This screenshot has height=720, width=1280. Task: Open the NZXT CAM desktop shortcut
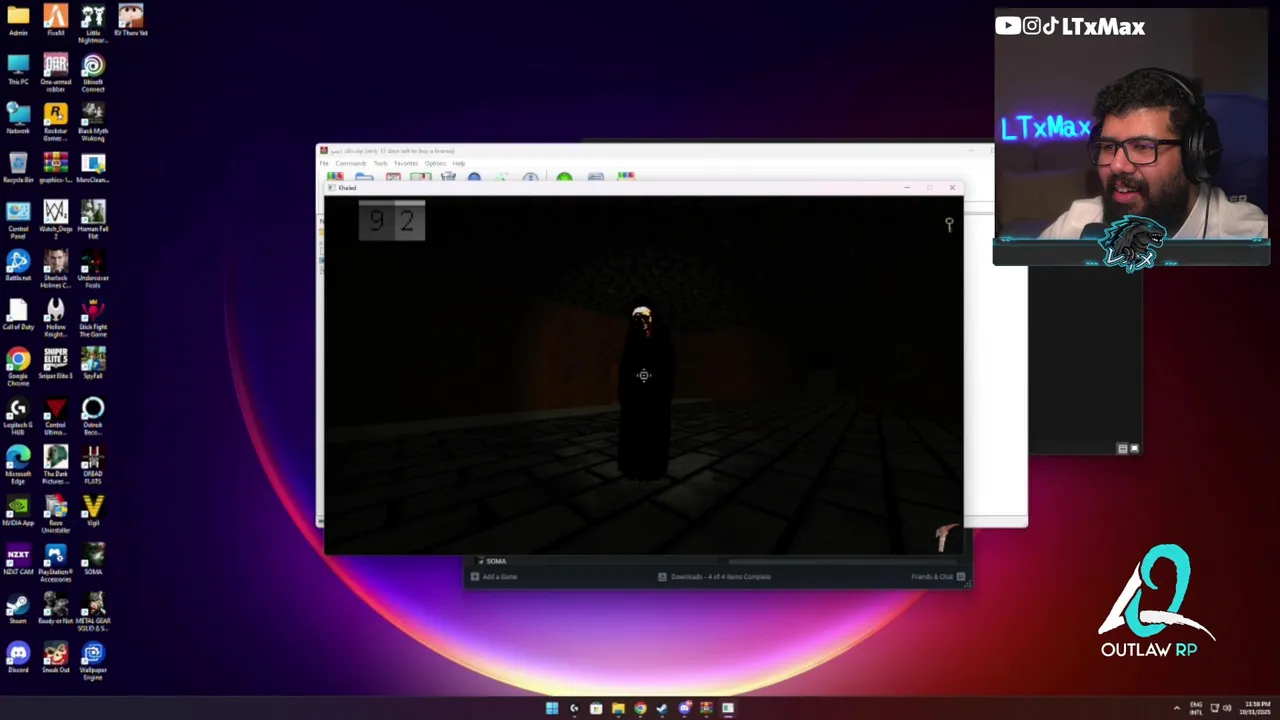(18, 559)
